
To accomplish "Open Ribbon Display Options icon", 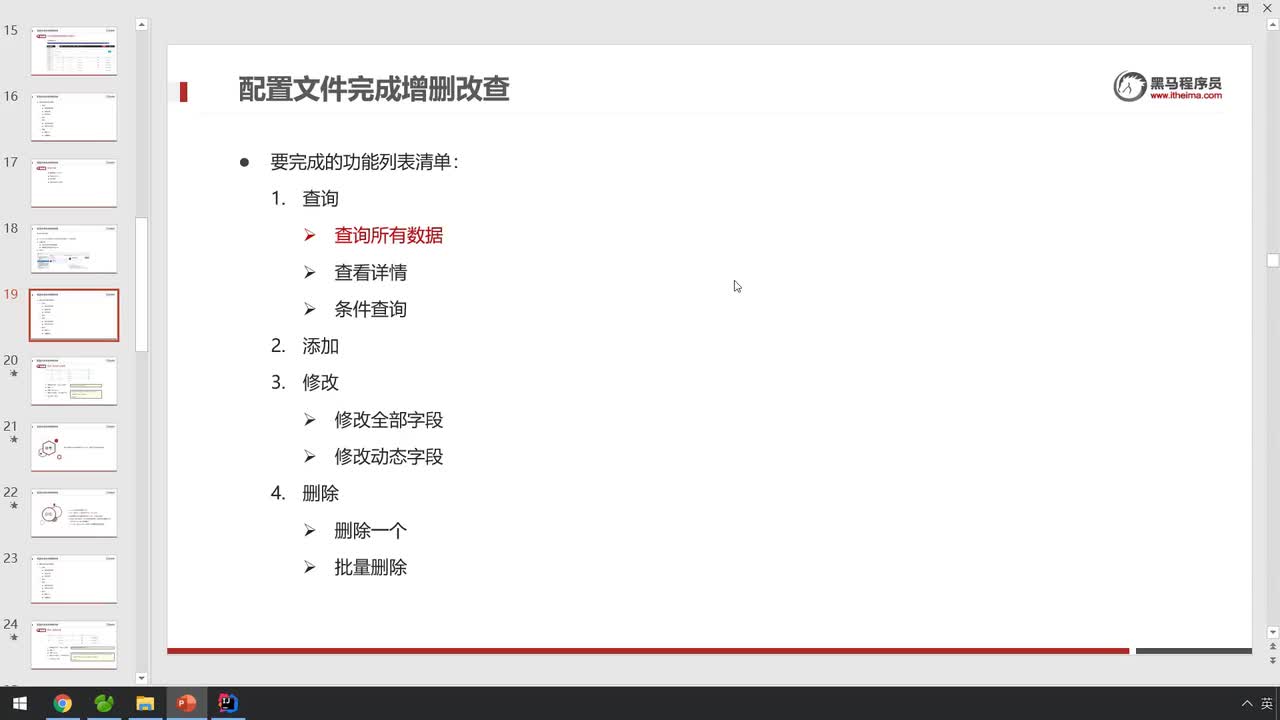I will (x=1243, y=8).
